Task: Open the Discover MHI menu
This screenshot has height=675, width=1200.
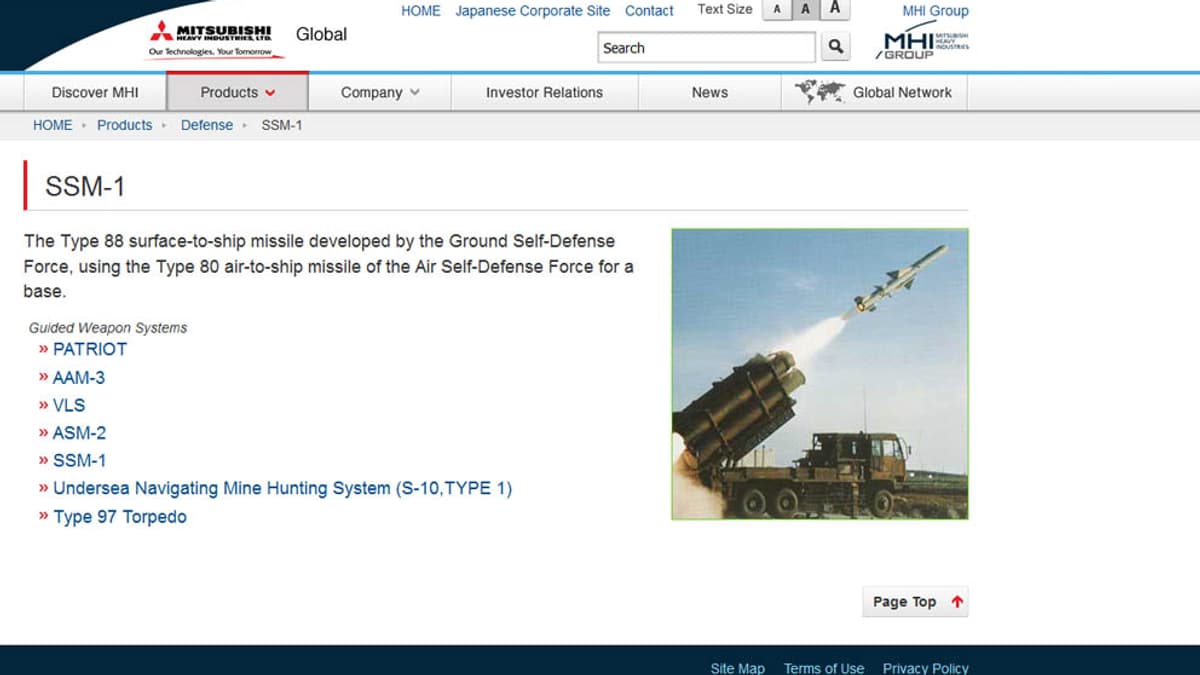Action: [x=95, y=92]
